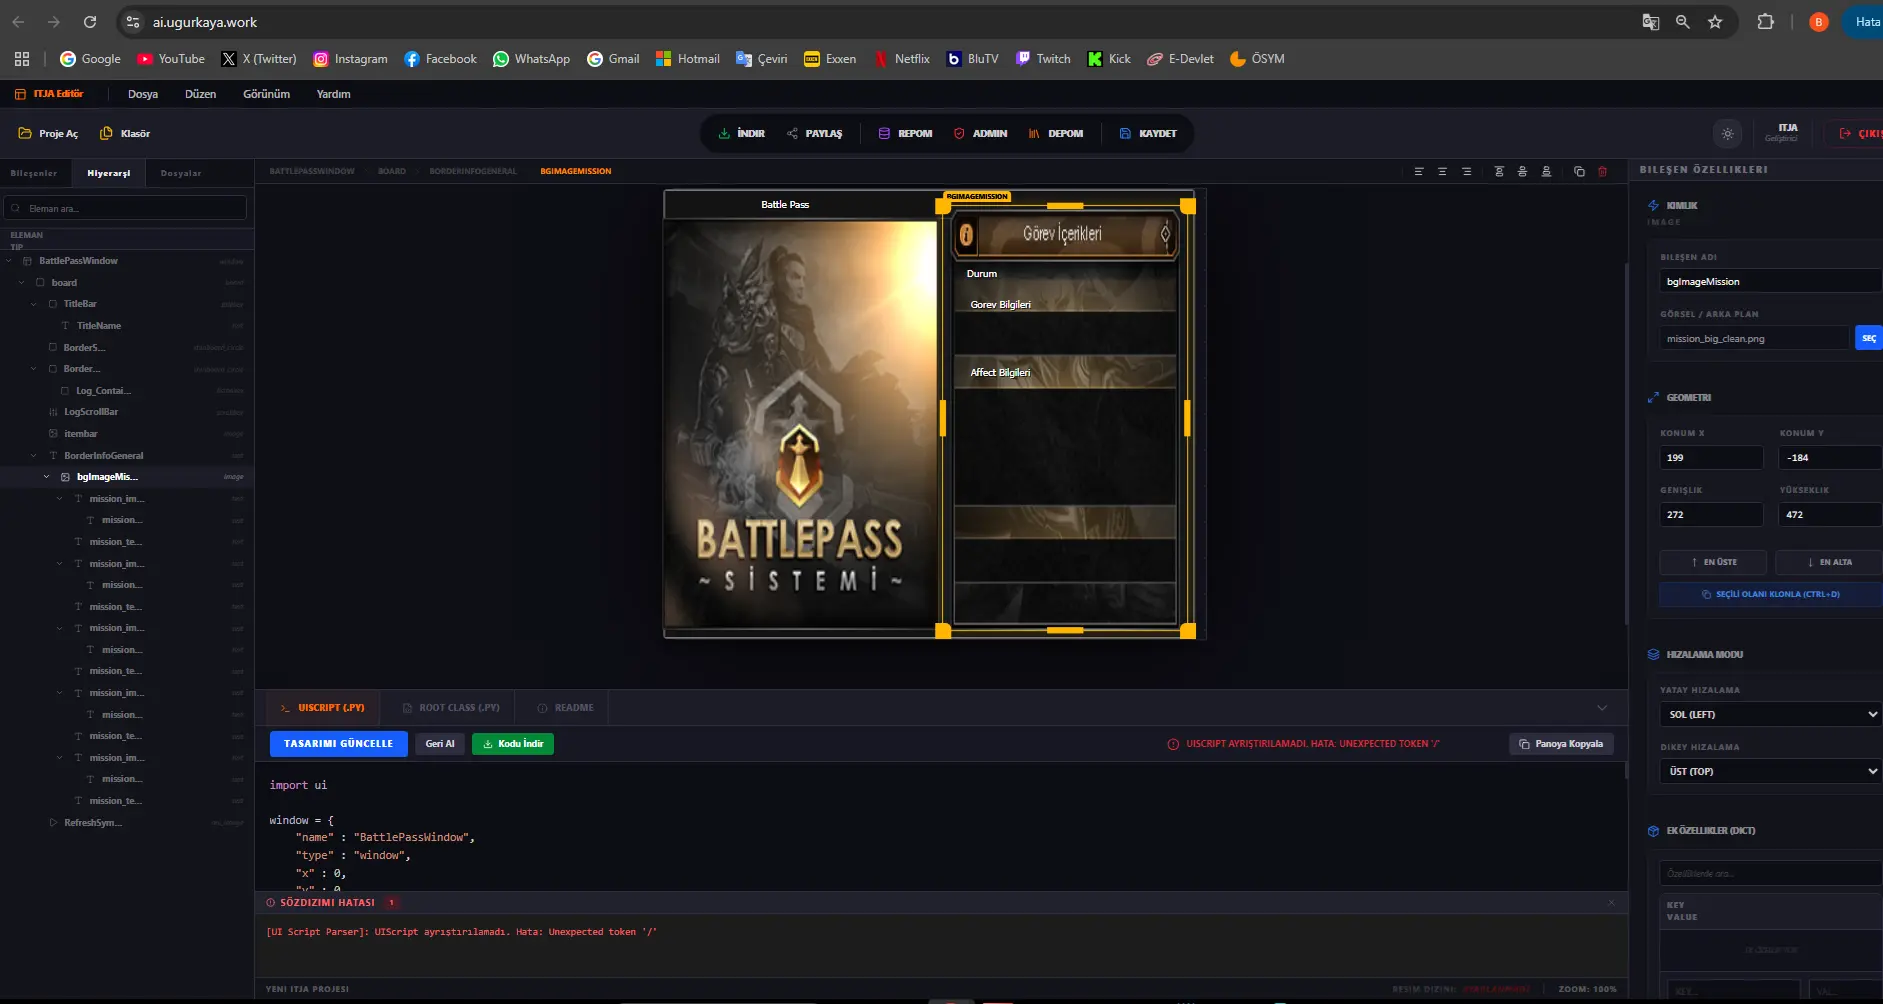Click the TASARIMI GÜNCELLE button

point(339,744)
